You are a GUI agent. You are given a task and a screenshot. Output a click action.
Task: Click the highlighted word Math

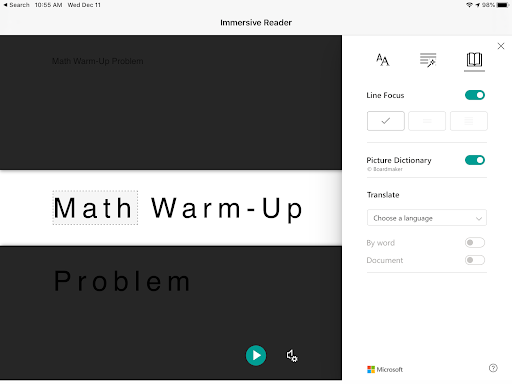click(x=95, y=208)
